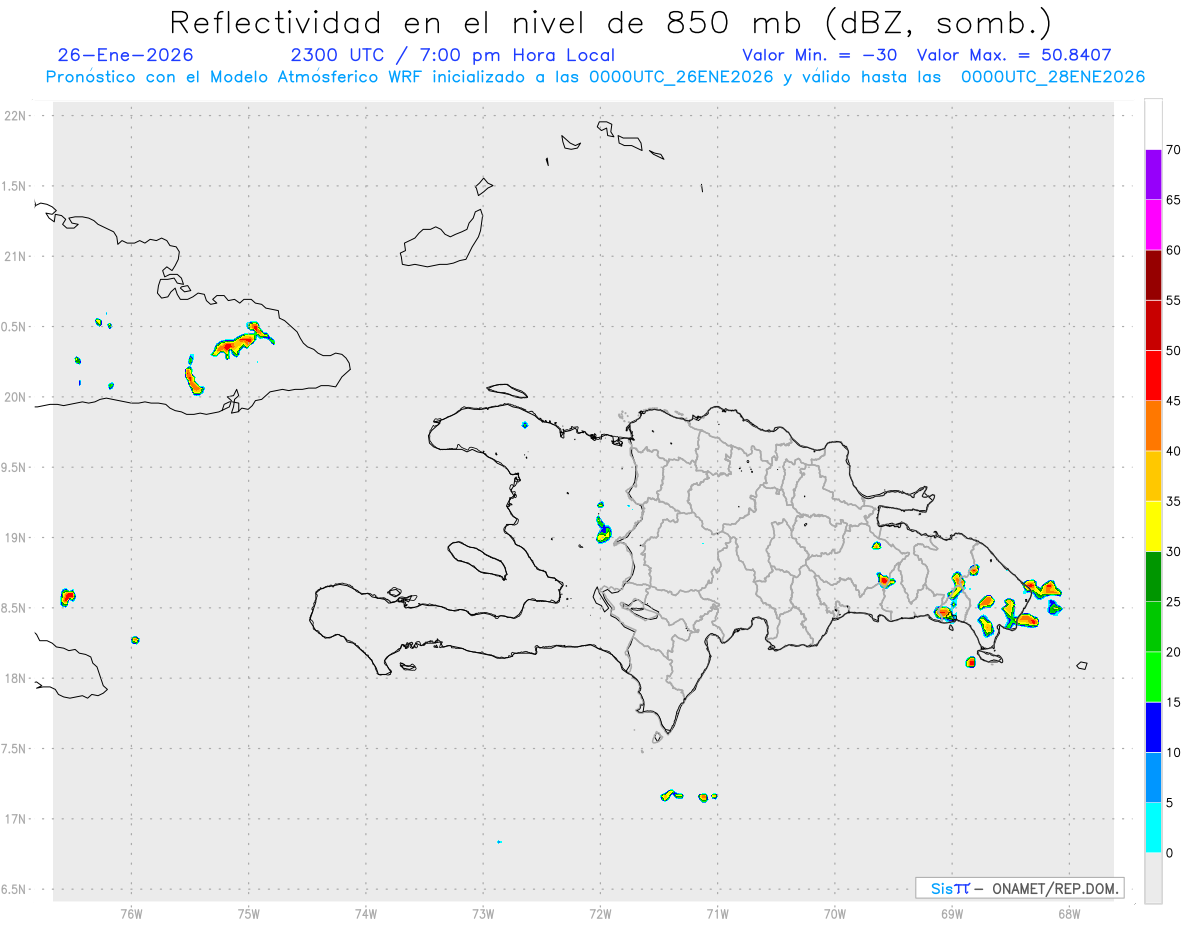Viewport: 1200px width, 927px height.
Task: Click the longitude axis label '74W'
Action: 366,913
